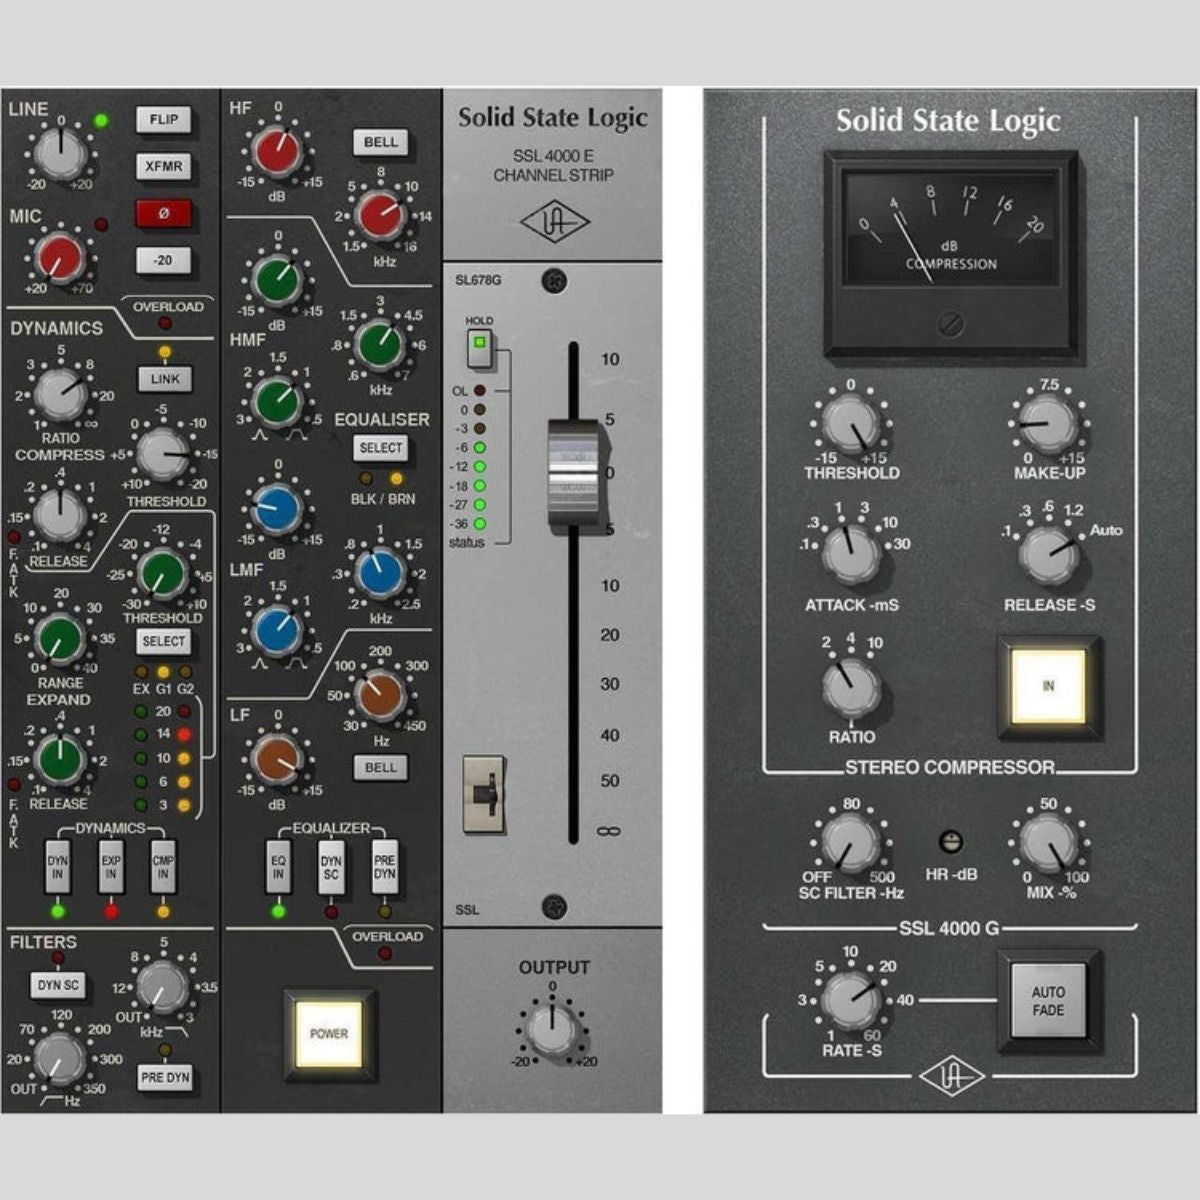Click the filters PRE DYN button
The height and width of the screenshot is (1200, 1200).
[x=165, y=1077]
